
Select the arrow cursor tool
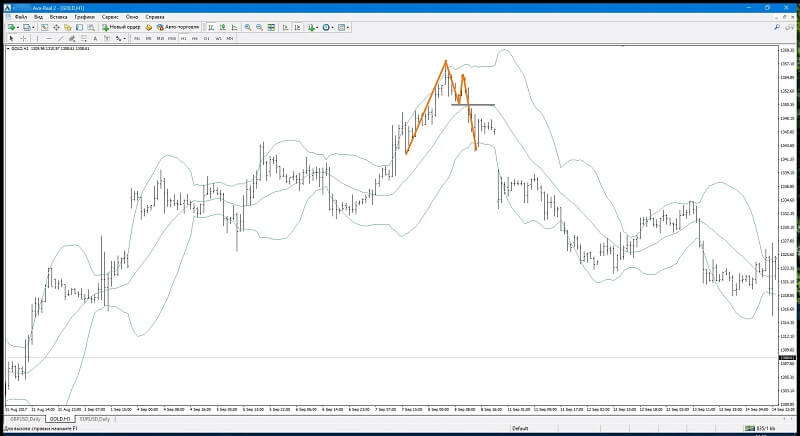point(11,38)
